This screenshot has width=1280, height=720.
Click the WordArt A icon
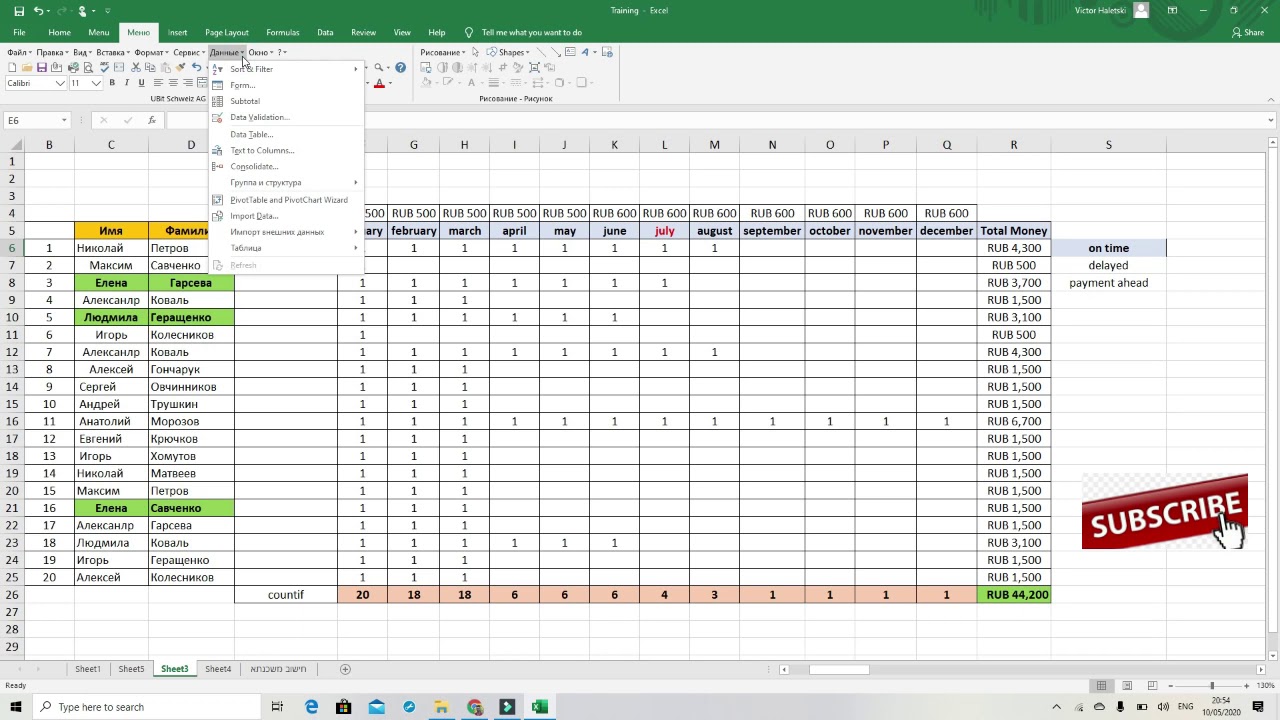coord(585,52)
